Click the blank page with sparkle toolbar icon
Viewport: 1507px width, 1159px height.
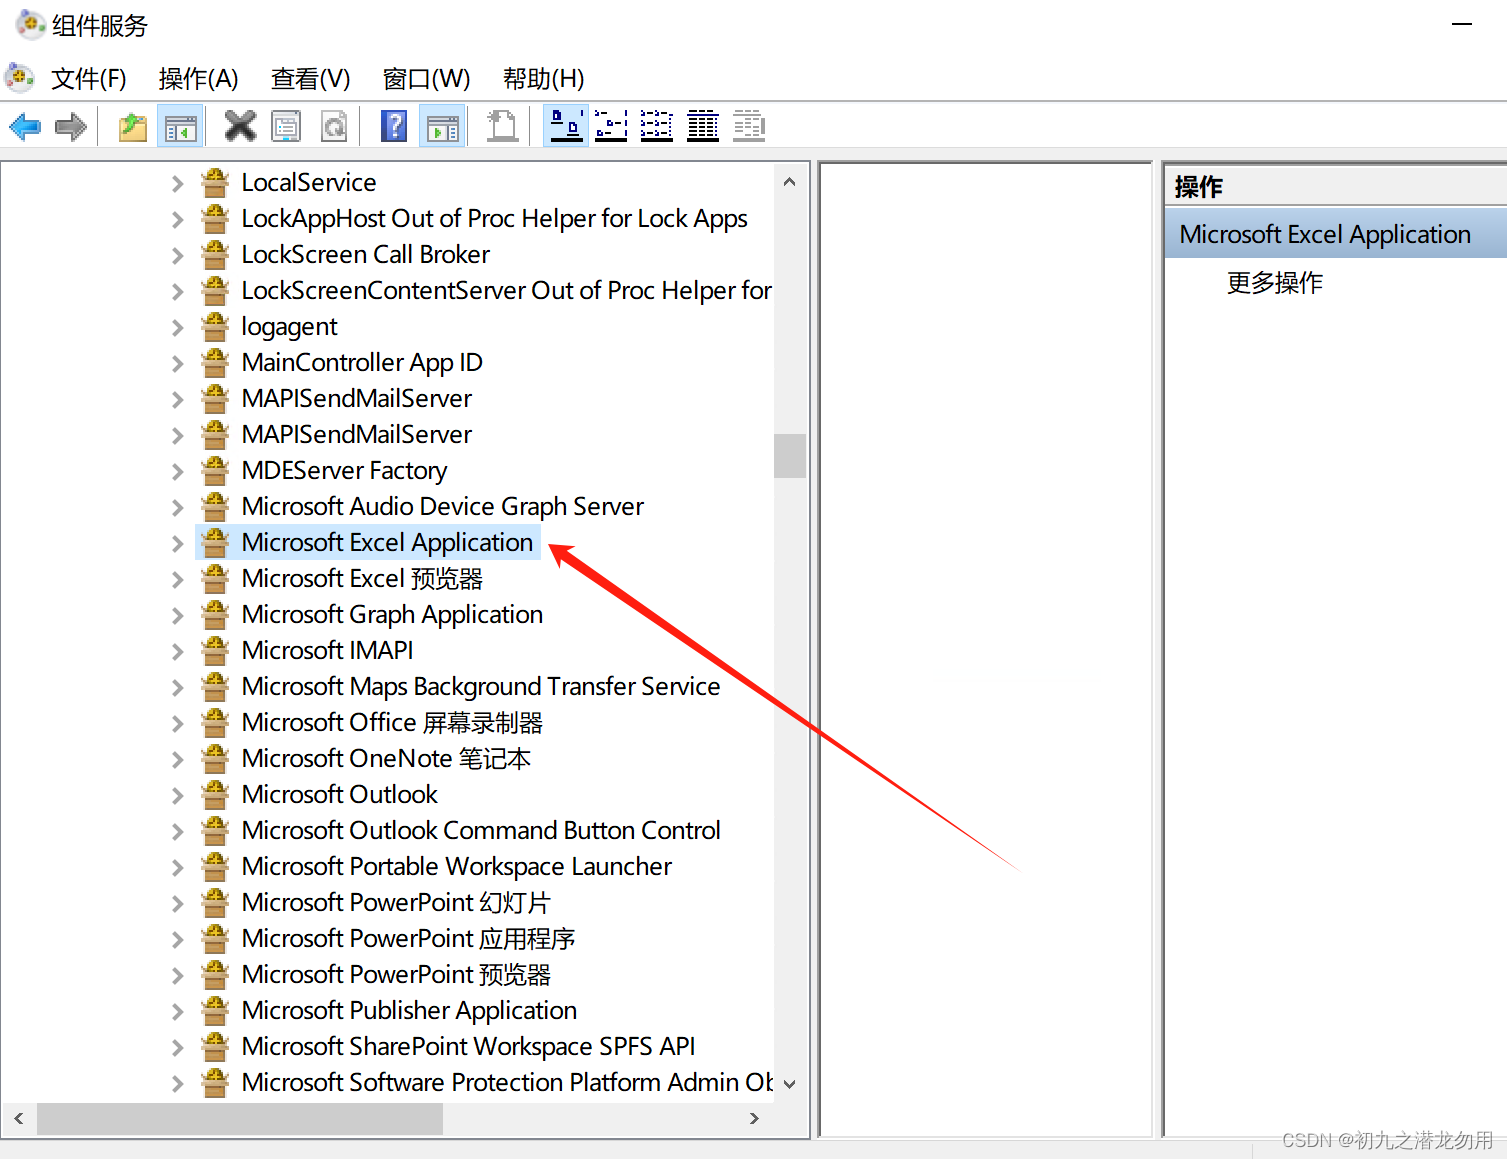502,126
